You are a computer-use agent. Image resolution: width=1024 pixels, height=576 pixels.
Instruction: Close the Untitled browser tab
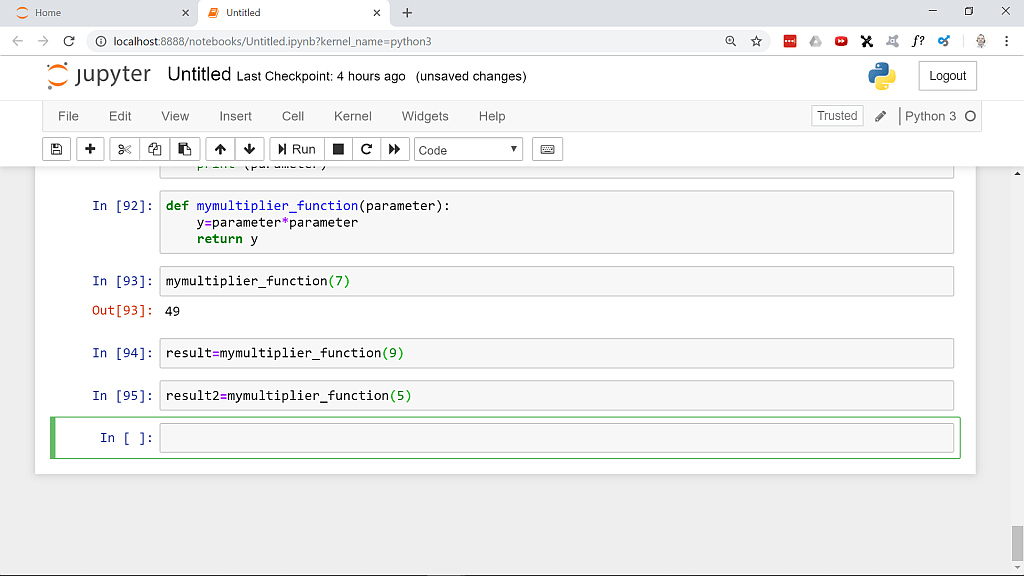[x=377, y=13]
